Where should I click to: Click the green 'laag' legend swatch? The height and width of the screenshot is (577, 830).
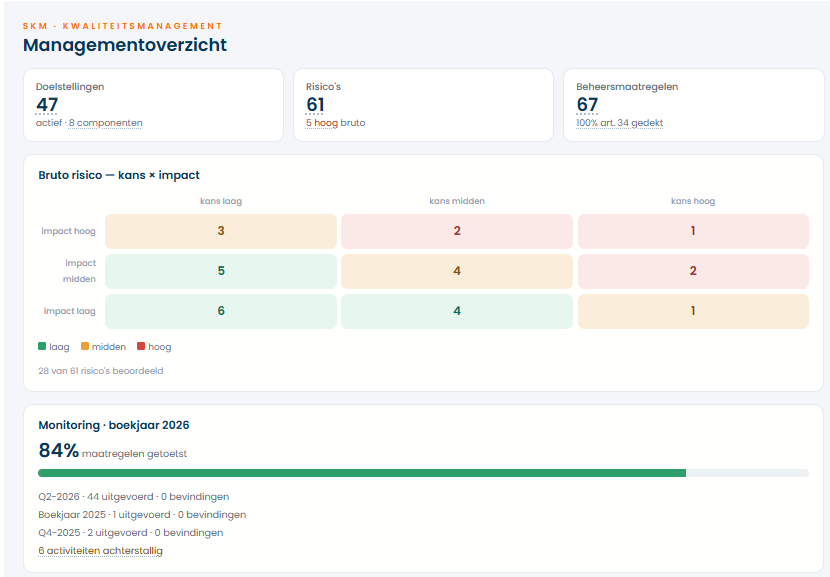point(42,346)
